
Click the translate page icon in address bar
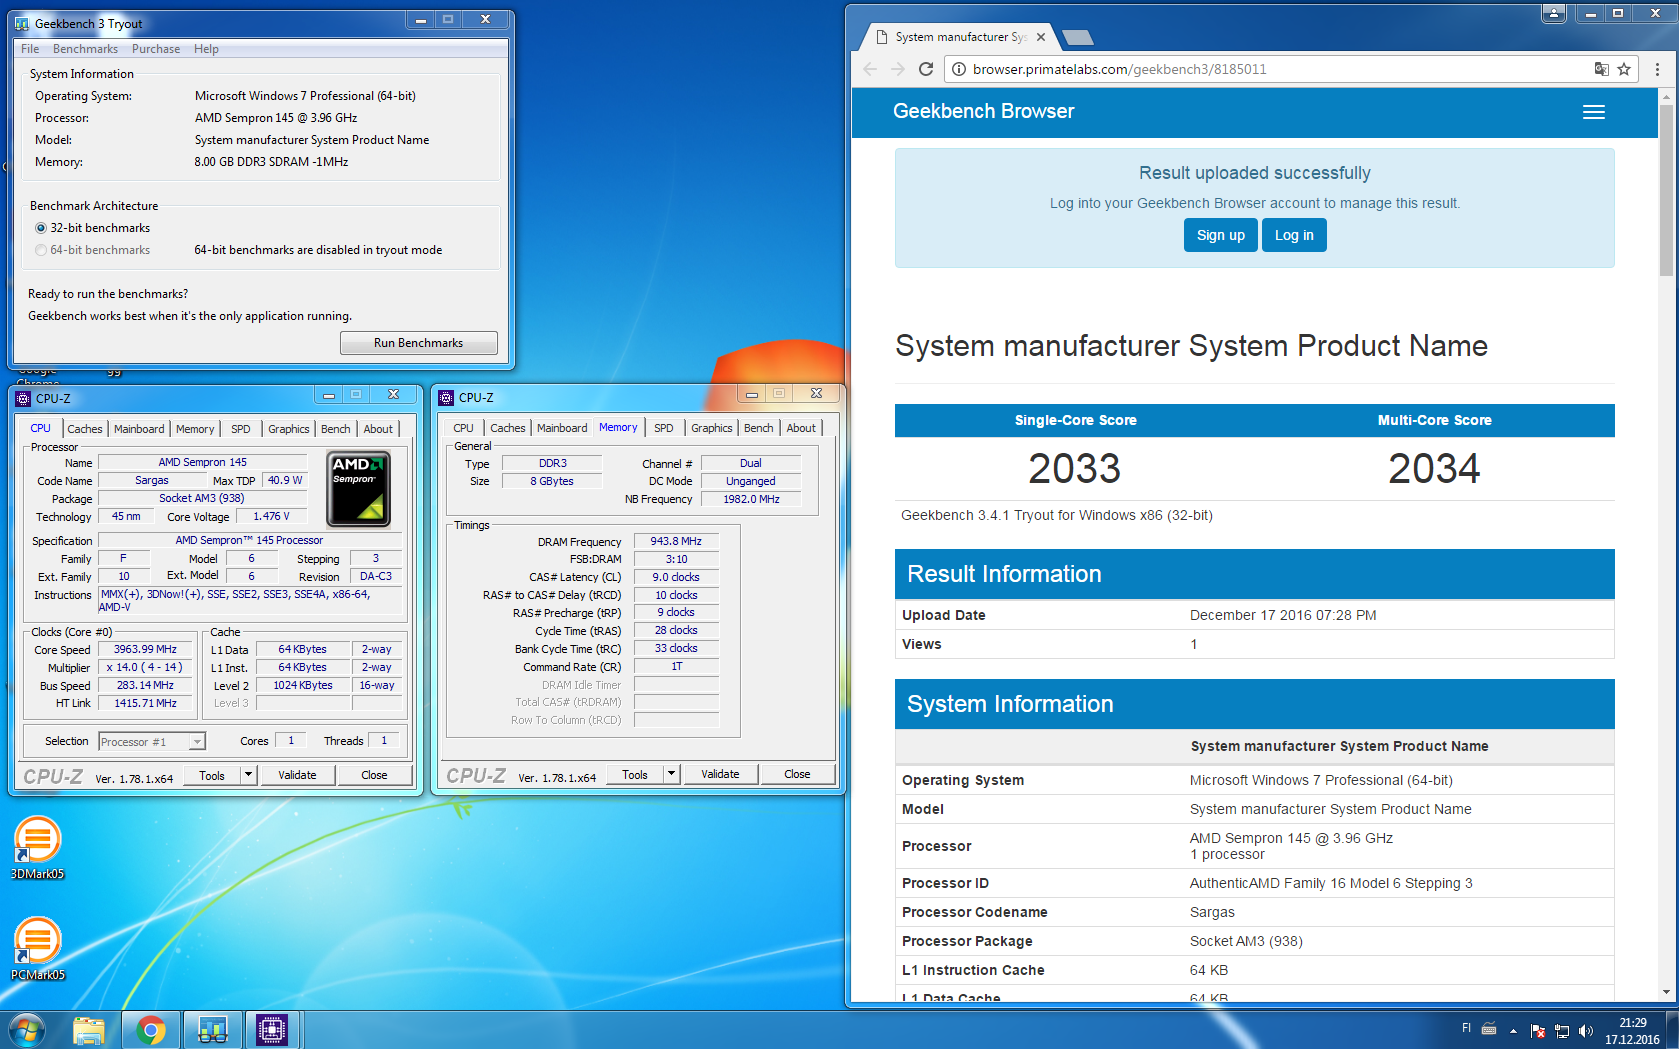[x=1601, y=69]
